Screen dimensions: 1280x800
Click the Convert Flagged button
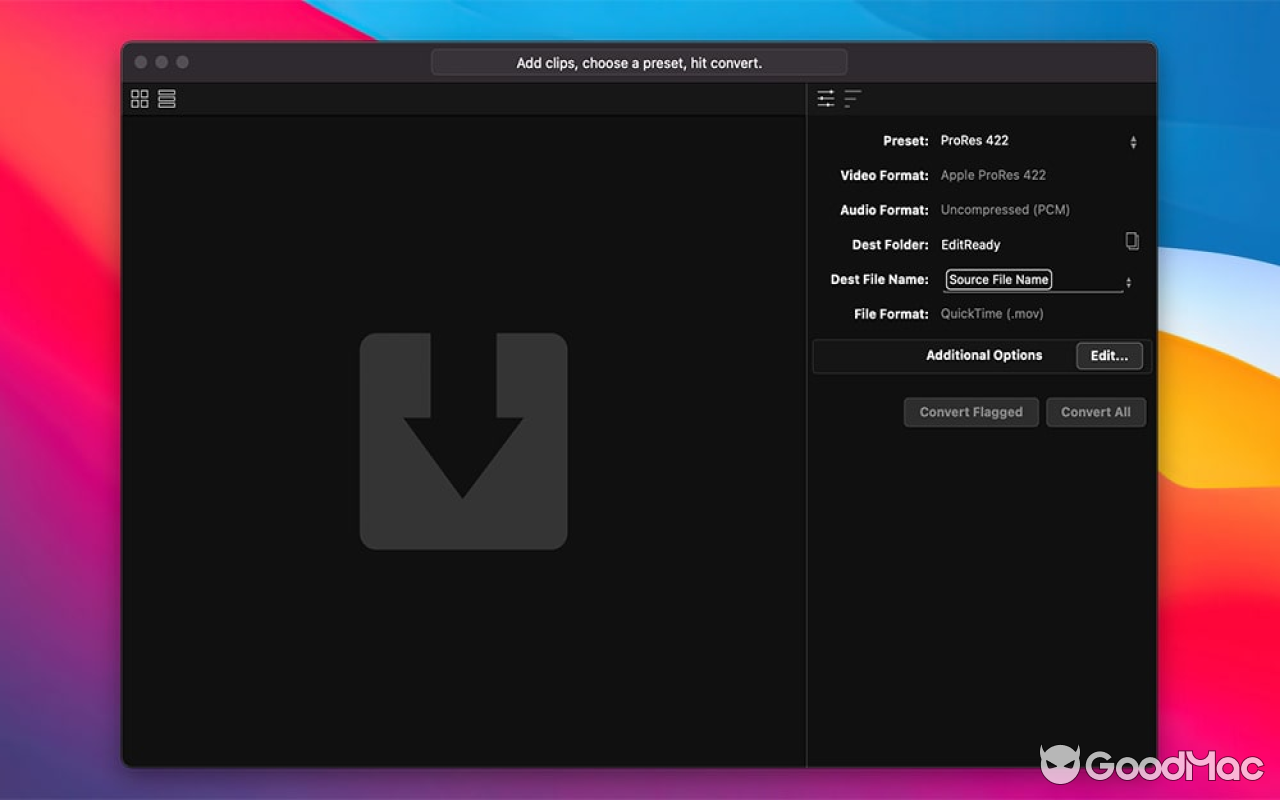(970, 412)
